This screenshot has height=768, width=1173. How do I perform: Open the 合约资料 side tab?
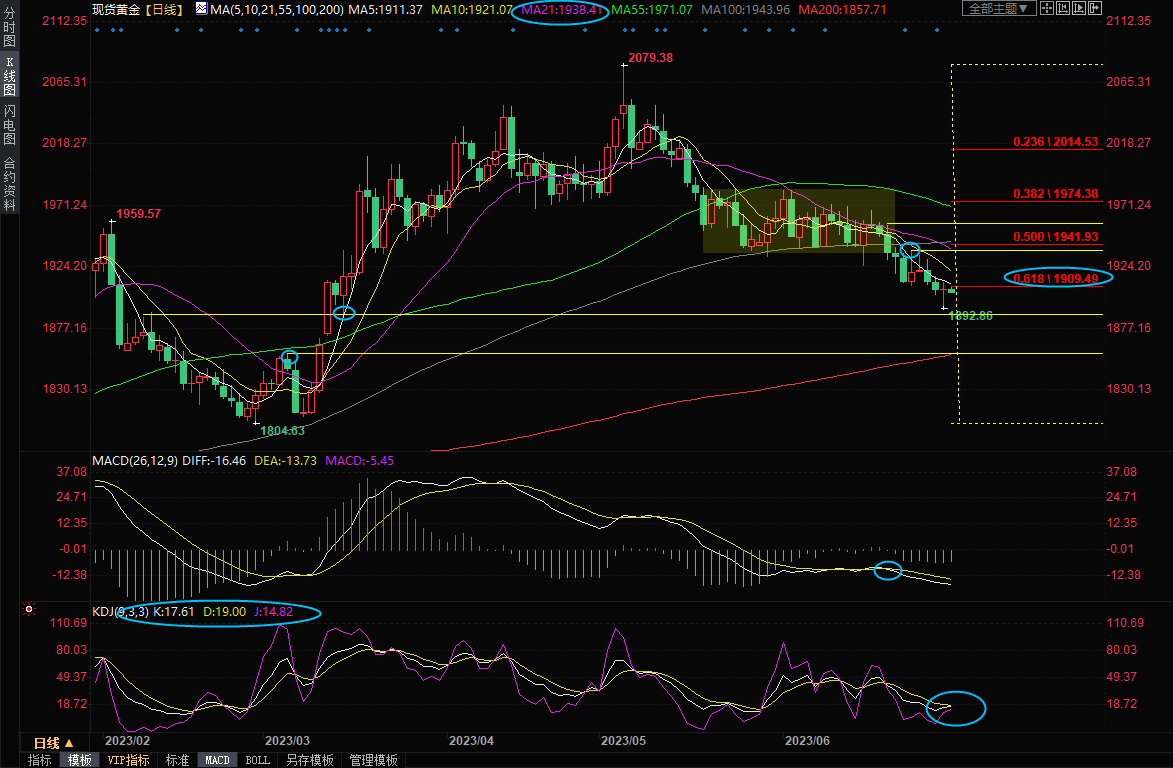pos(9,184)
